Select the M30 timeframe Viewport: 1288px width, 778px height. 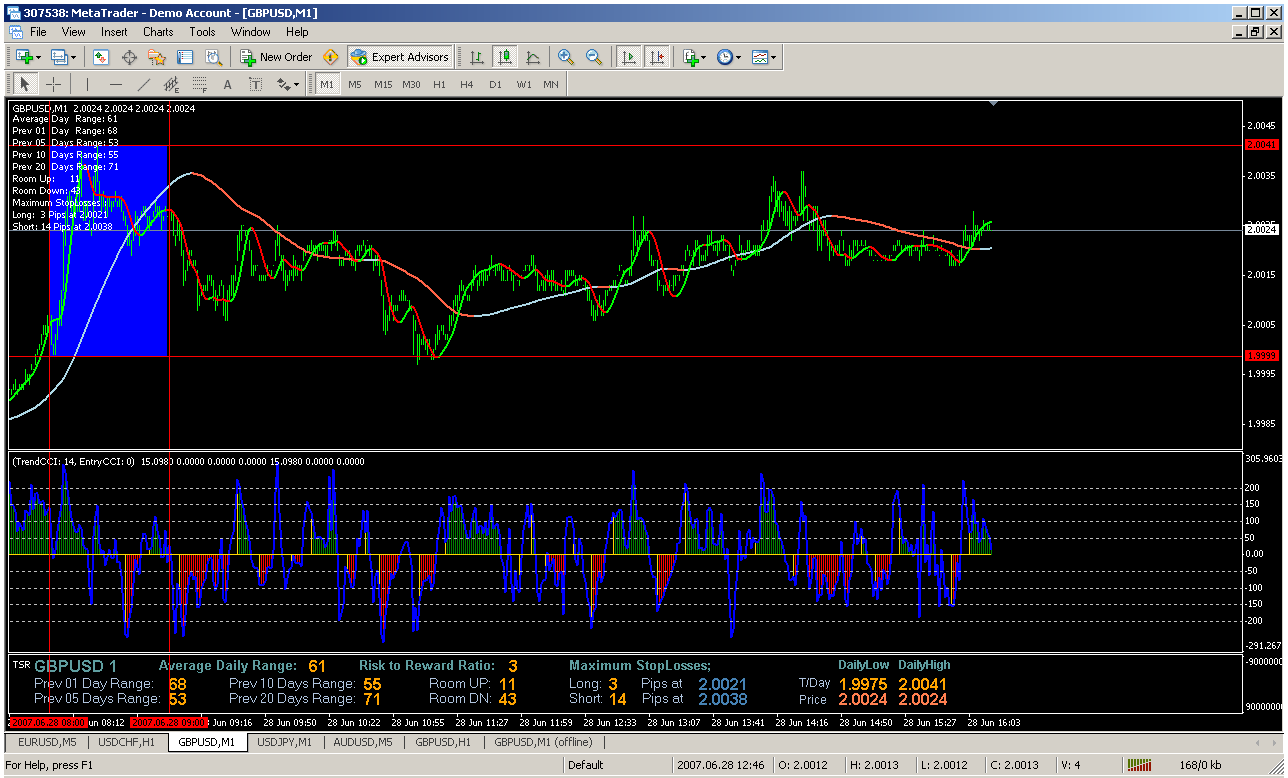pyautogui.click(x=411, y=85)
